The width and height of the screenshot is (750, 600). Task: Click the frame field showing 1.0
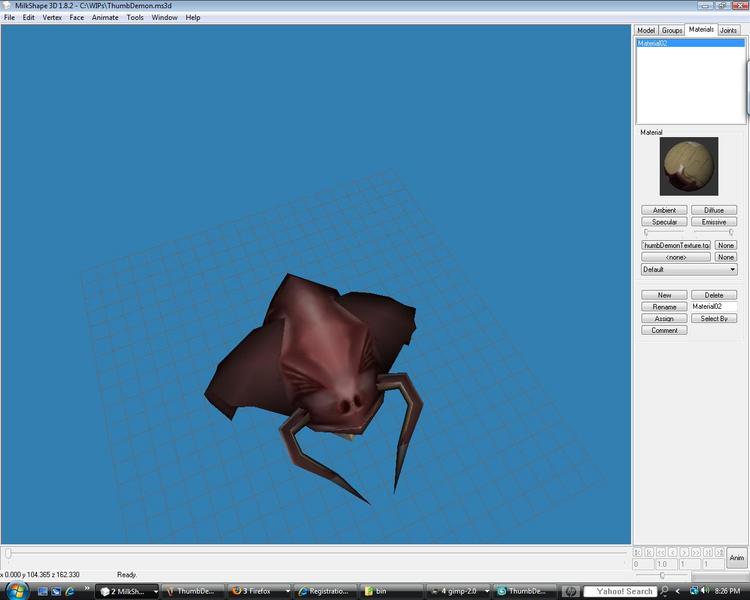pos(666,564)
